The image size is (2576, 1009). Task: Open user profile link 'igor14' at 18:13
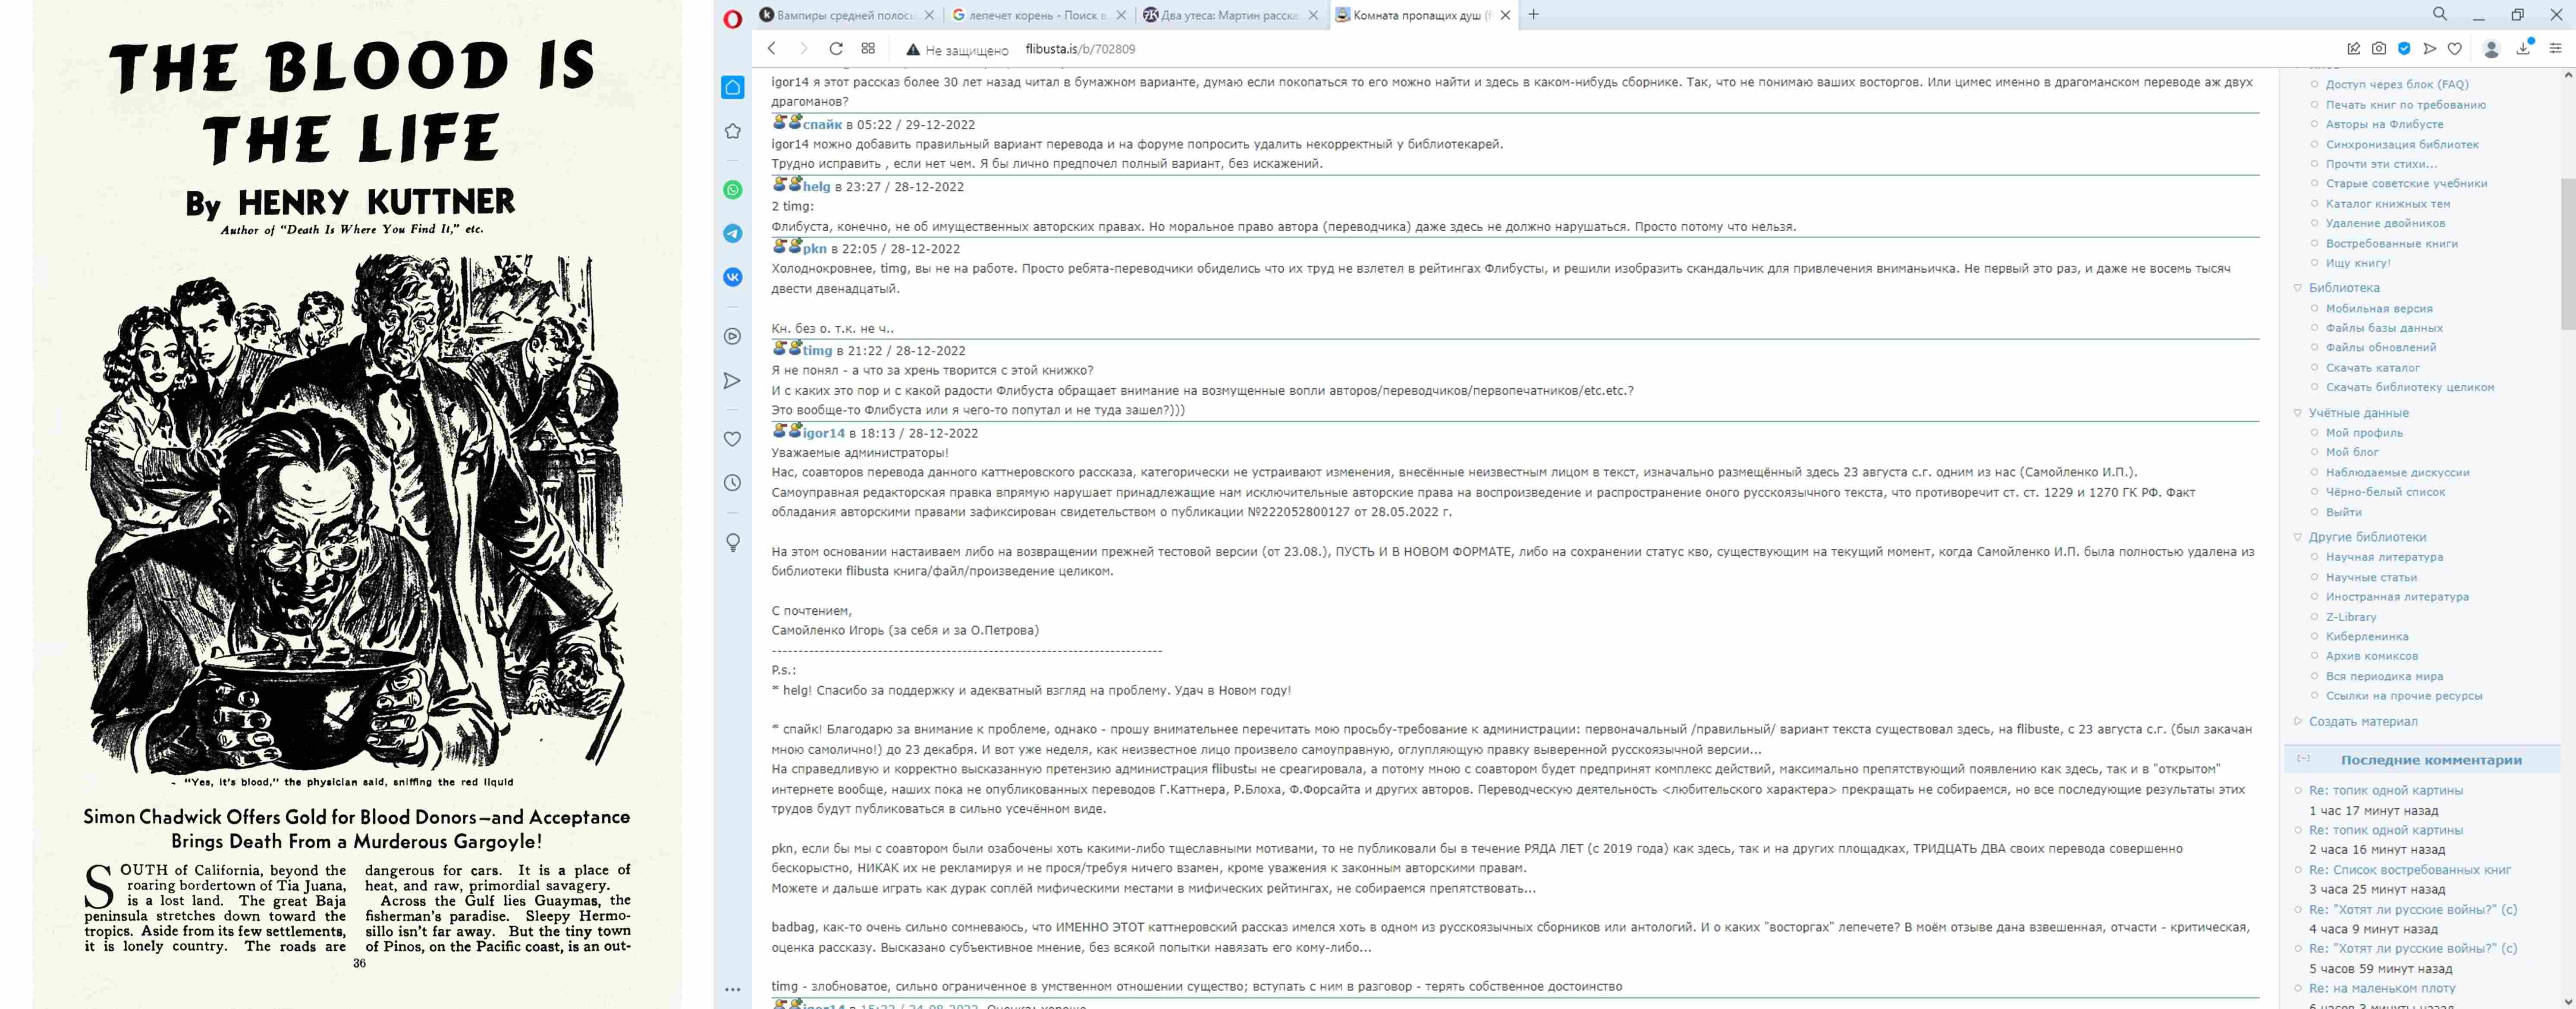[x=824, y=433]
